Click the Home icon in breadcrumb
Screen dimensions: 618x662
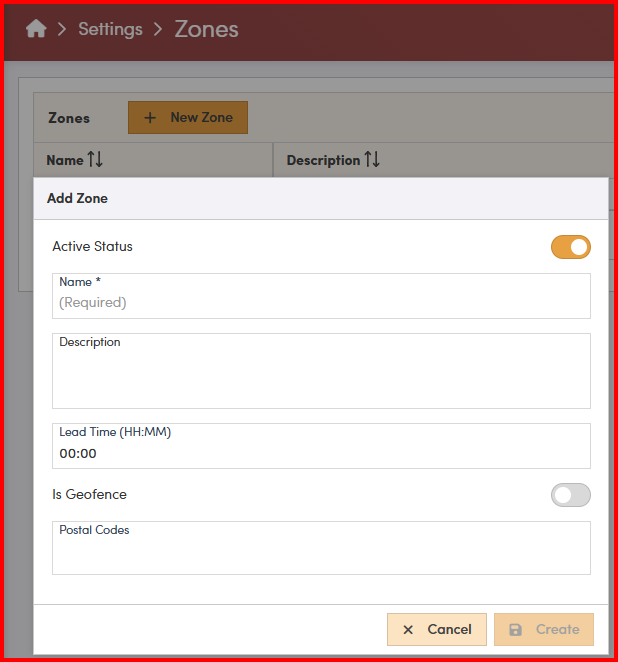click(36, 29)
